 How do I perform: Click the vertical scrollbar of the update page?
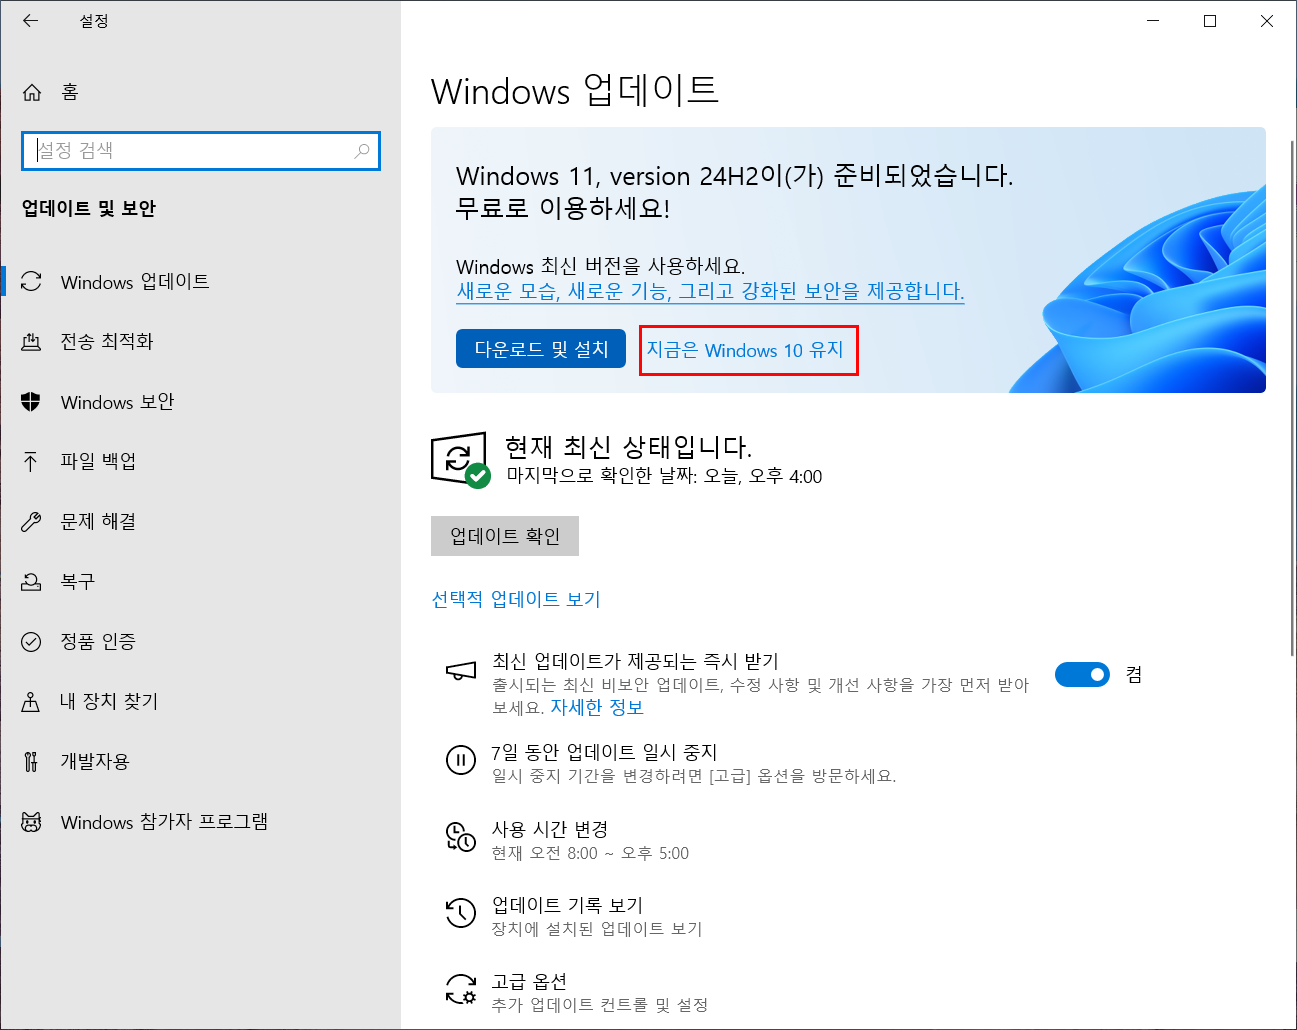(x=1291, y=396)
